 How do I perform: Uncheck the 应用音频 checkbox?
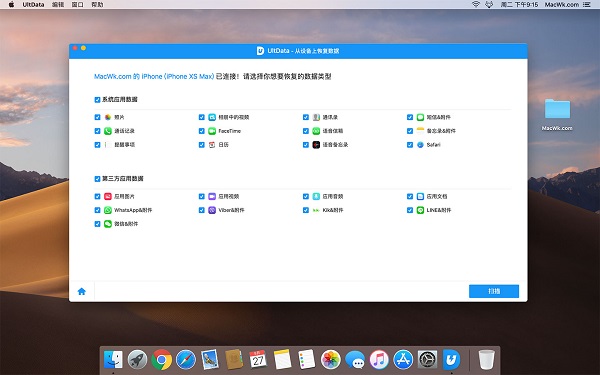pyautogui.click(x=306, y=196)
